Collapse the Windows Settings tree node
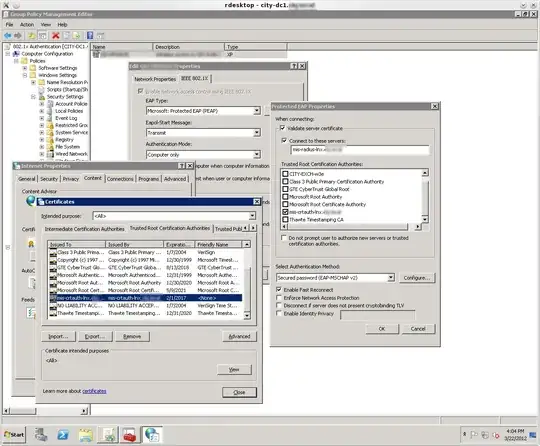Image resolution: width=540 pixels, height=446 pixels. click(25, 75)
